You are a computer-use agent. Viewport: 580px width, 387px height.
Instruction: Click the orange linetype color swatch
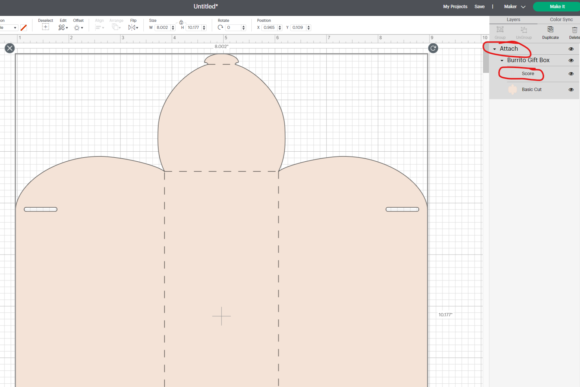pos(24,27)
